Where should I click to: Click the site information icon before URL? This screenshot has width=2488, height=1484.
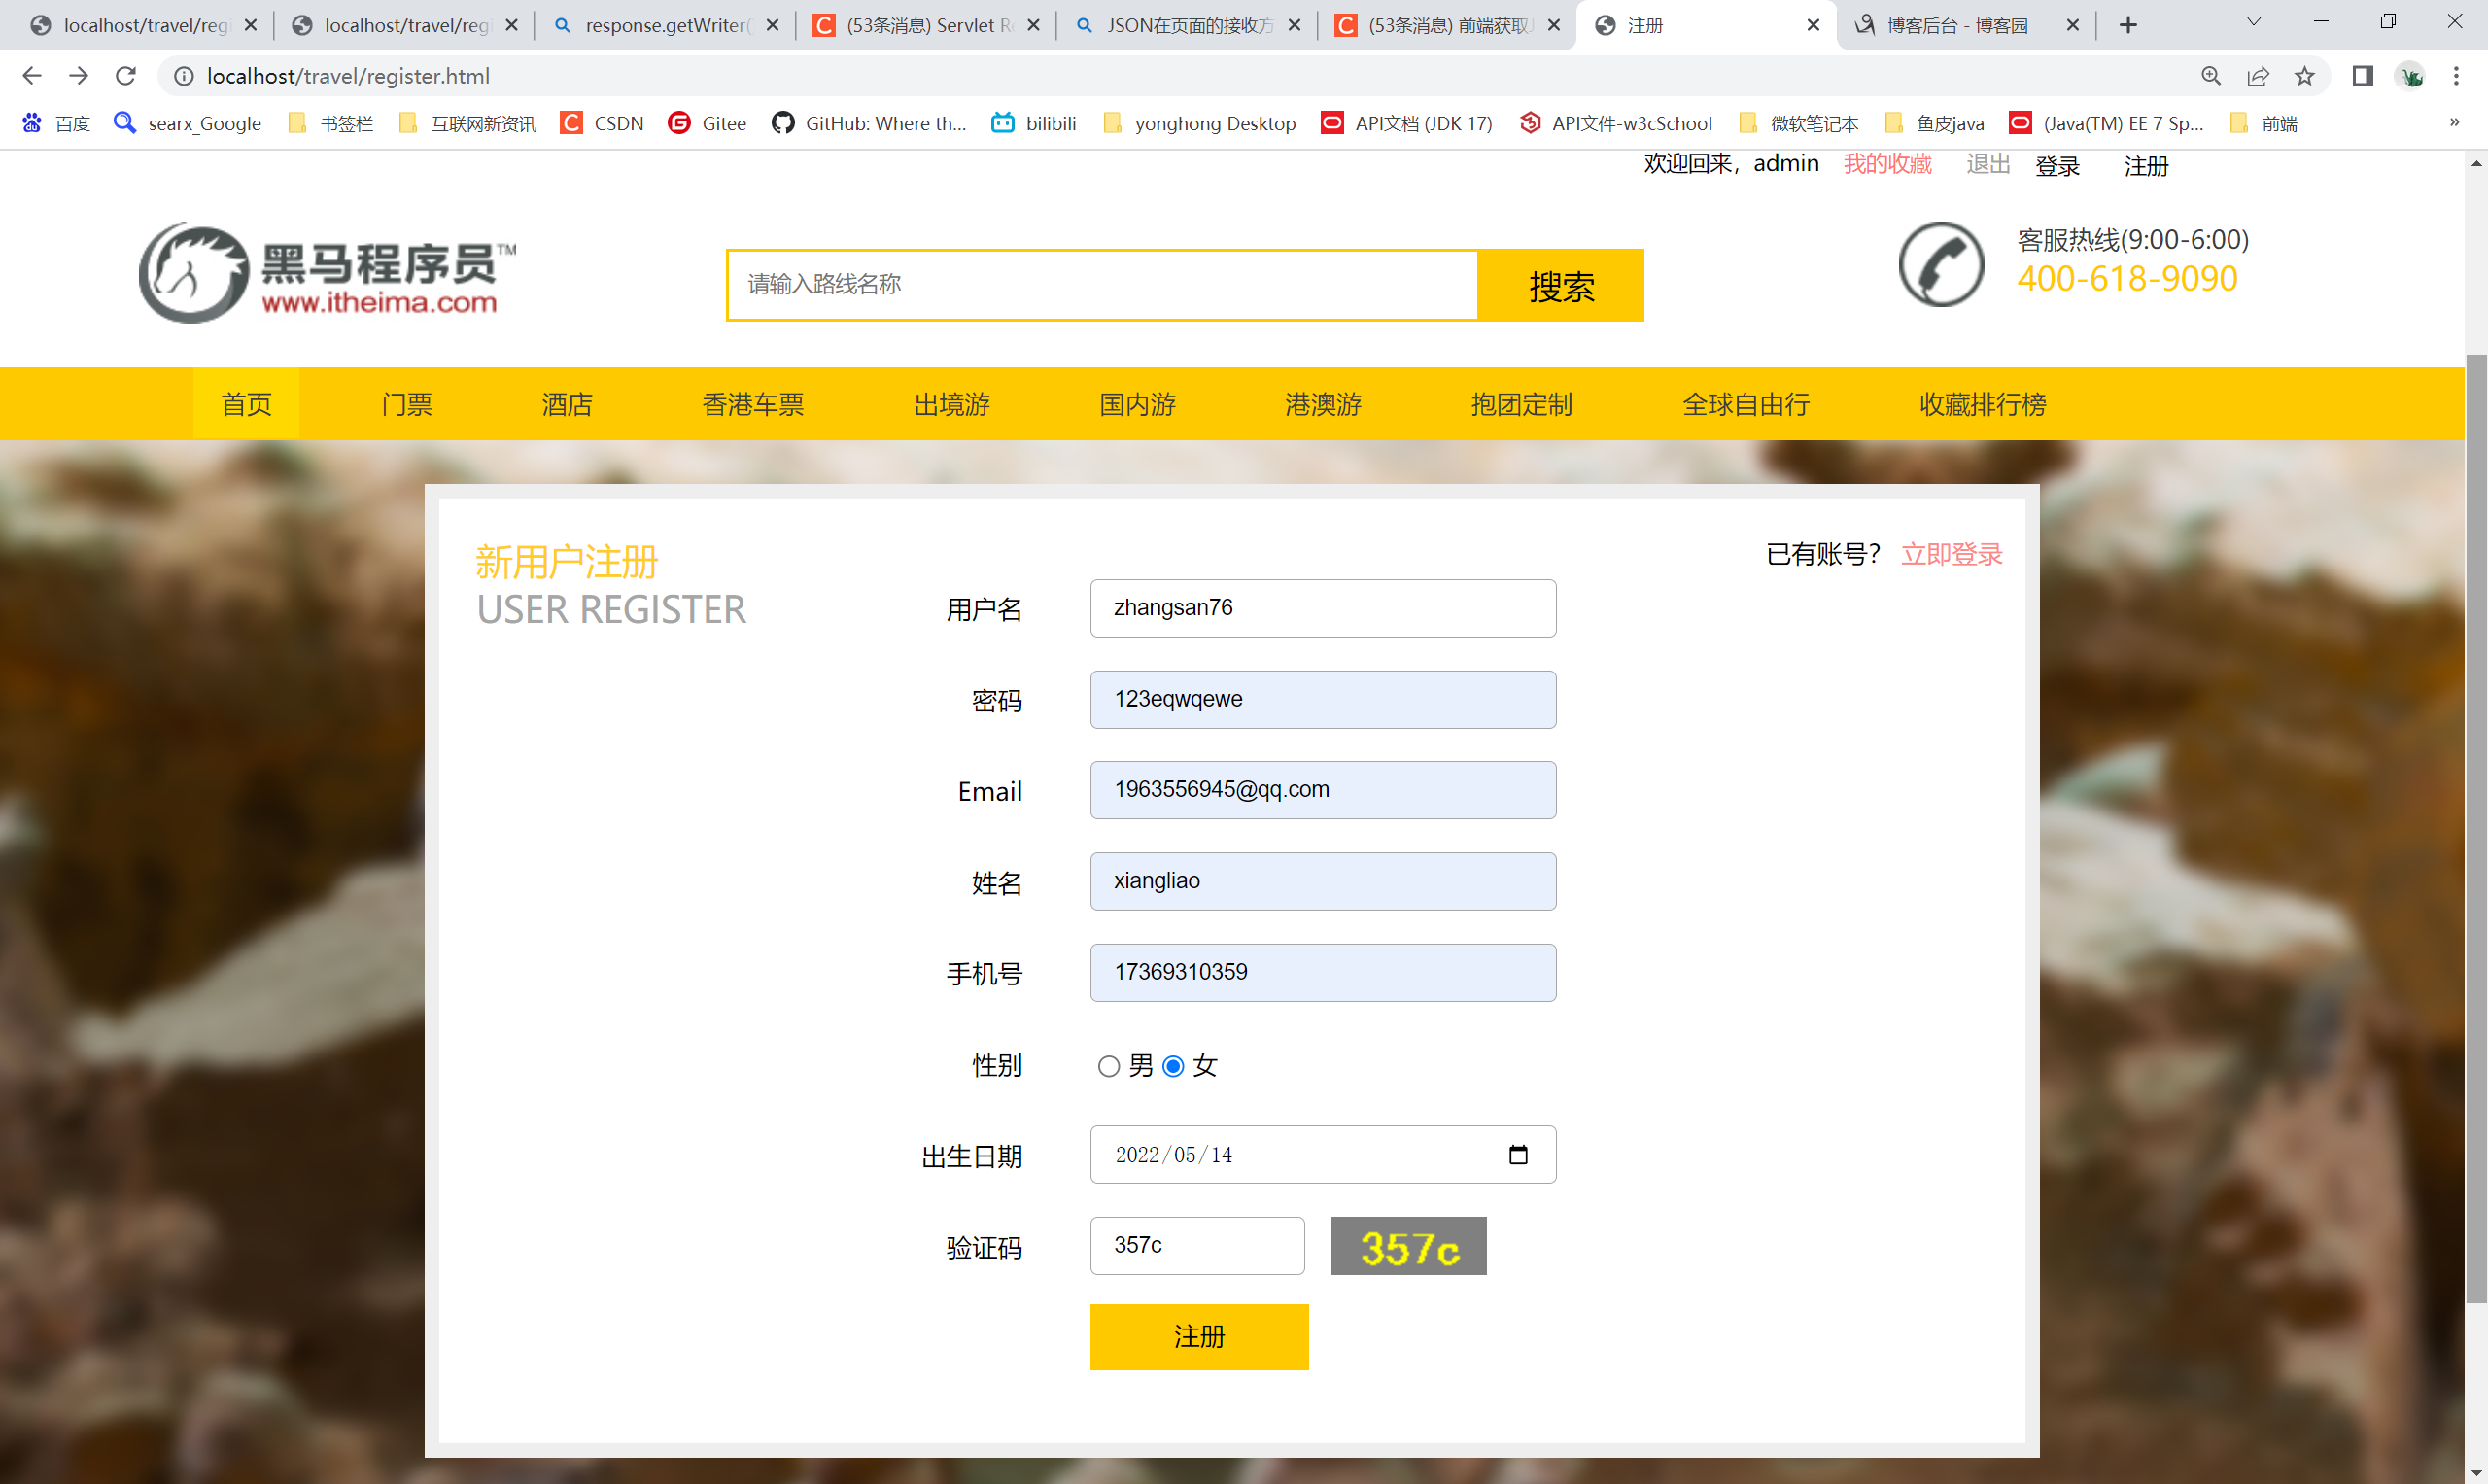184,76
